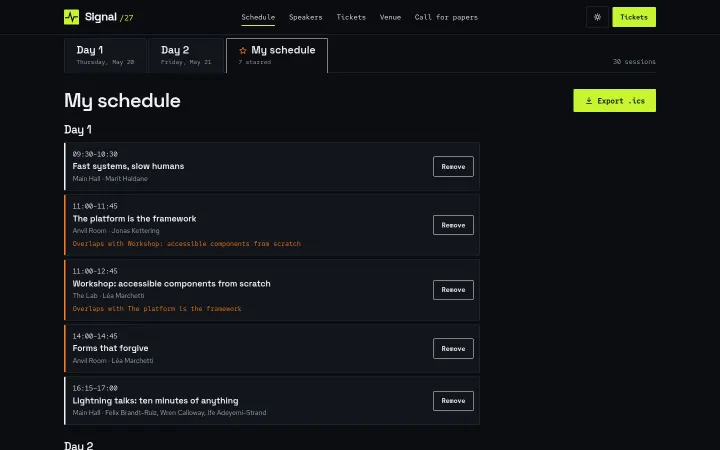
Task: Click 'The Lab · Léa Marchetti' details
Action: [108, 296]
